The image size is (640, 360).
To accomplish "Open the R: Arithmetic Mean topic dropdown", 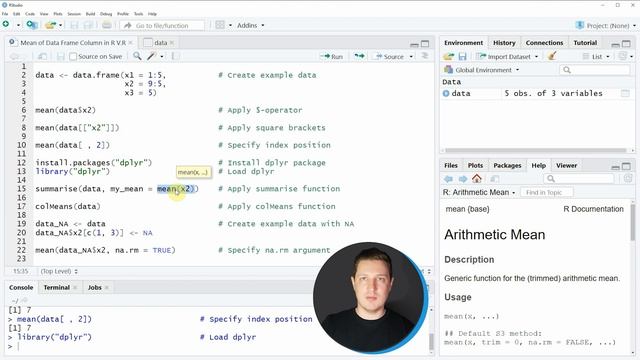I will coord(479,192).
